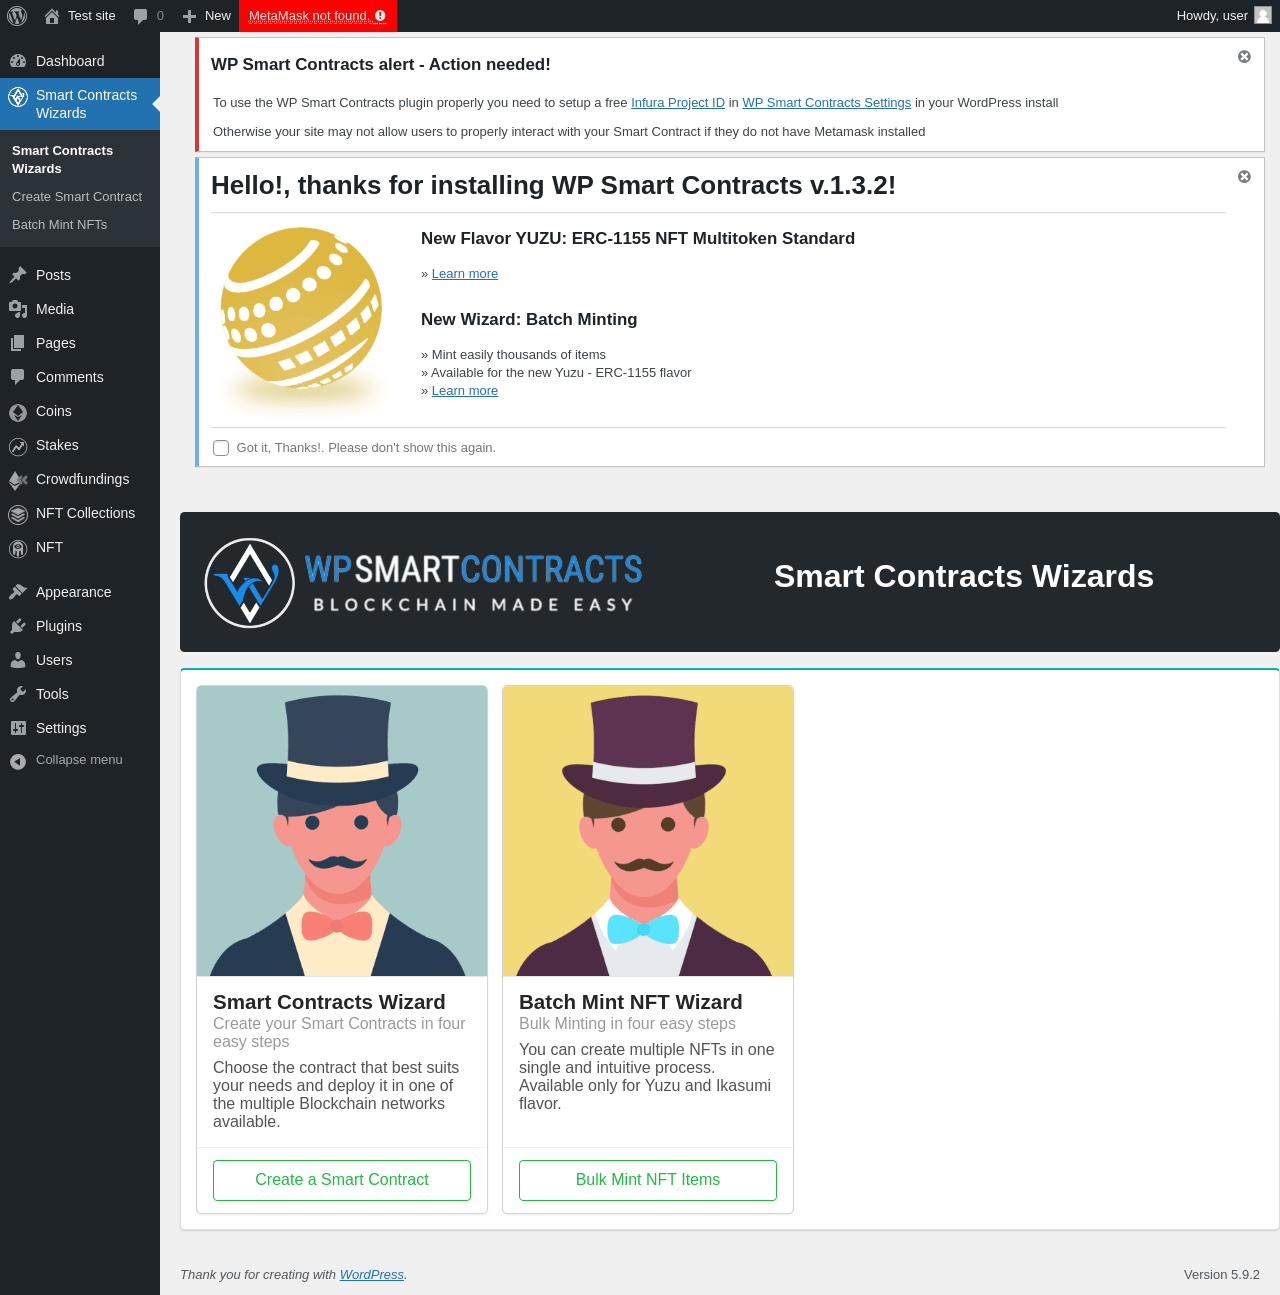Viewport: 1280px width, 1295px height.
Task: Click the golden YUZU coin image
Action: tap(301, 318)
